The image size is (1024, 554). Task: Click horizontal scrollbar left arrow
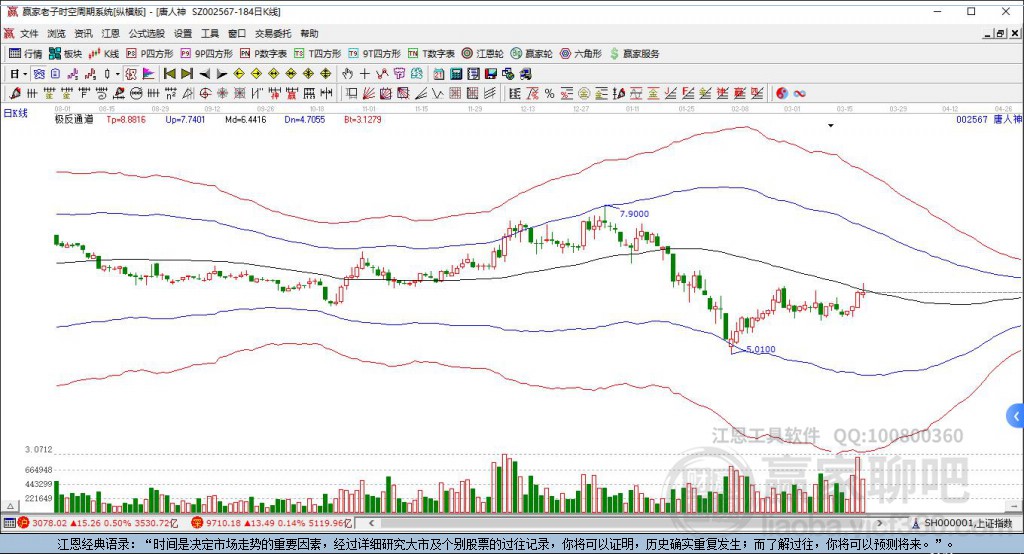372,523
